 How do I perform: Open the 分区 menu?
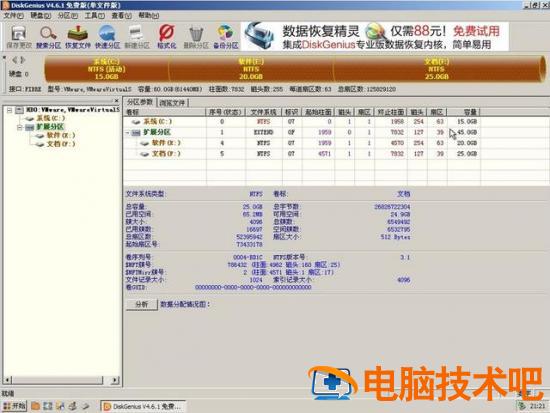tap(68, 16)
